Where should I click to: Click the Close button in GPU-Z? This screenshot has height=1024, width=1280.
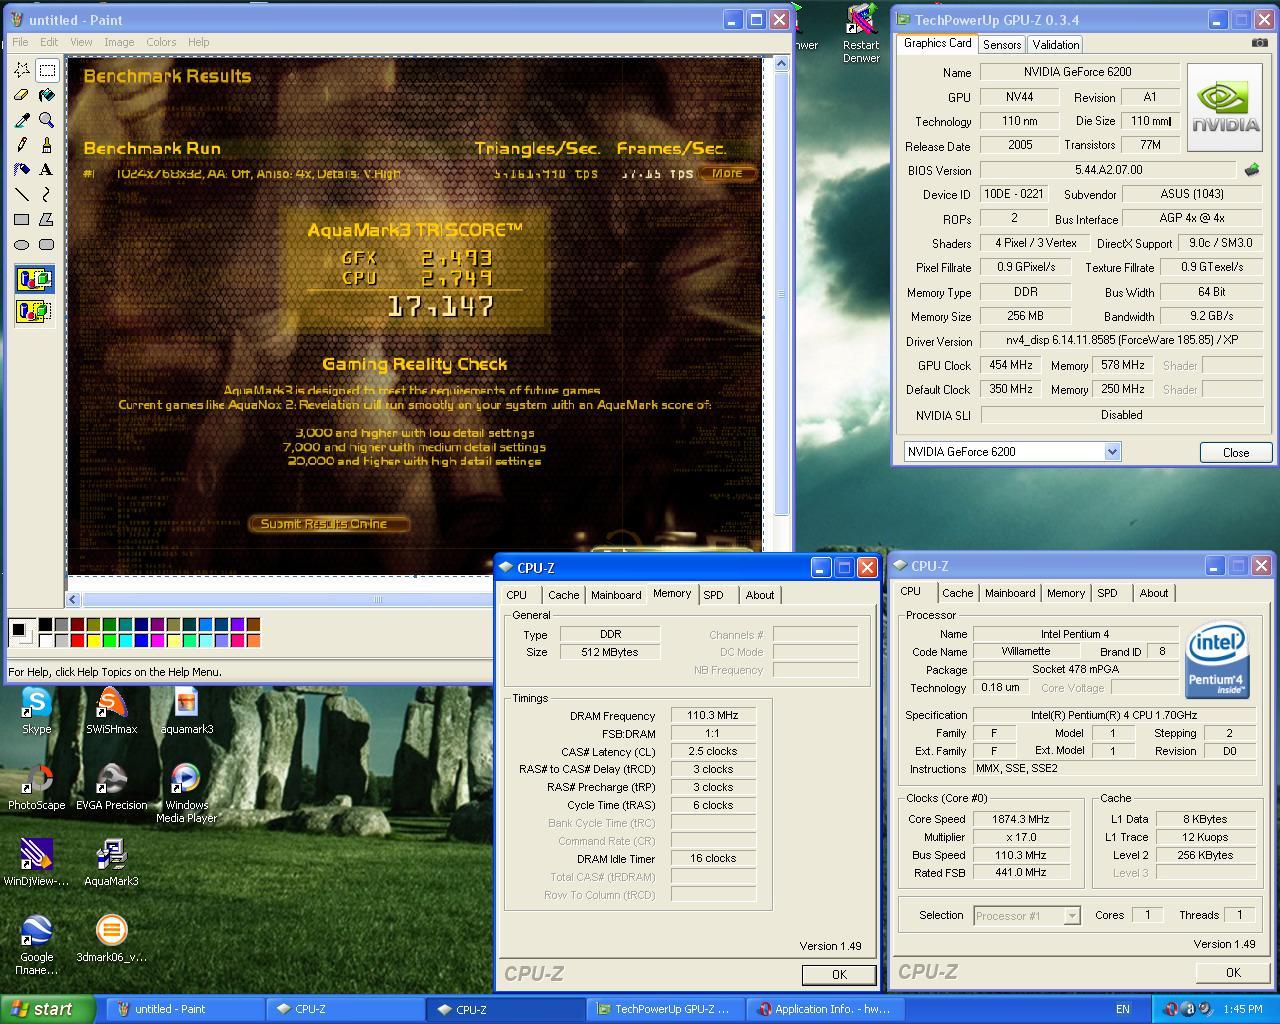pyautogui.click(x=1235, y=452)
